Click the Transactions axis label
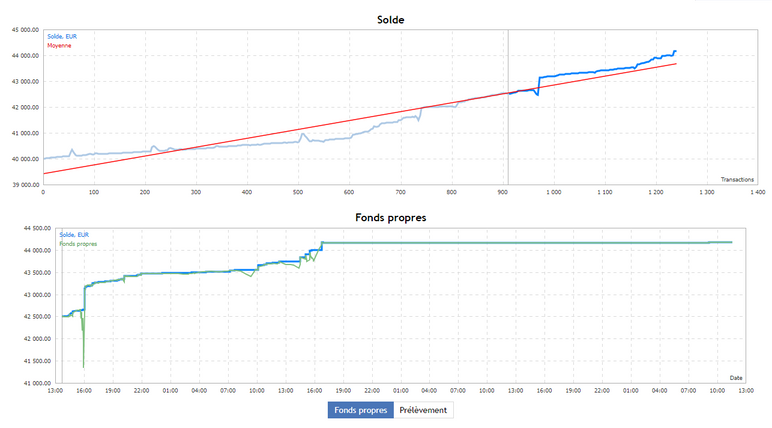Screen dimensions: 772x428 pyautogui.click(x=737, y=179)
